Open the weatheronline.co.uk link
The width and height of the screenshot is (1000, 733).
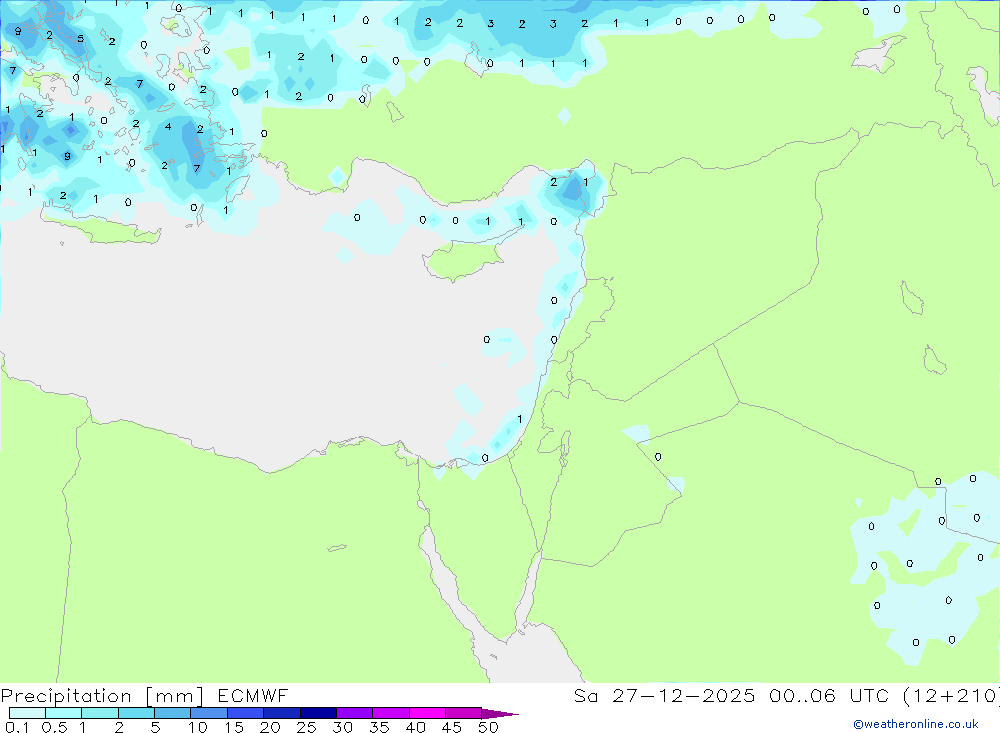(x=916, y=724)
